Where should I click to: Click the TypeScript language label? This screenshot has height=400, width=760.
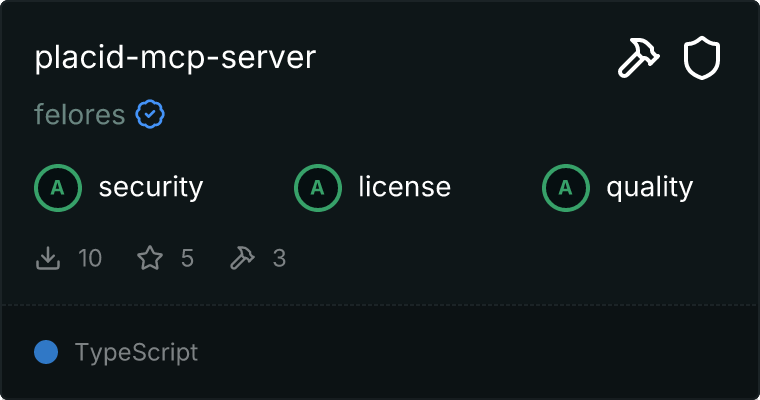(136, 353)
